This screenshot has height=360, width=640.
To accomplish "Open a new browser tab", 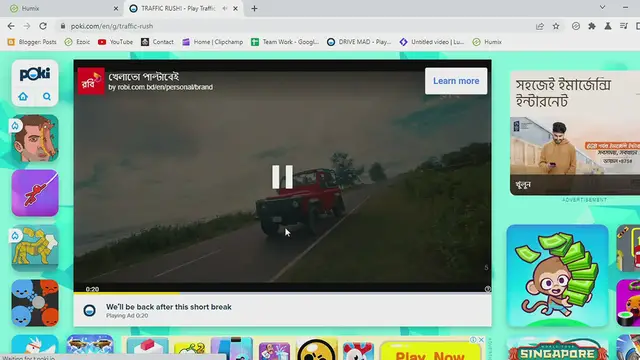I will pyautogui.click(x=254, y=8).
